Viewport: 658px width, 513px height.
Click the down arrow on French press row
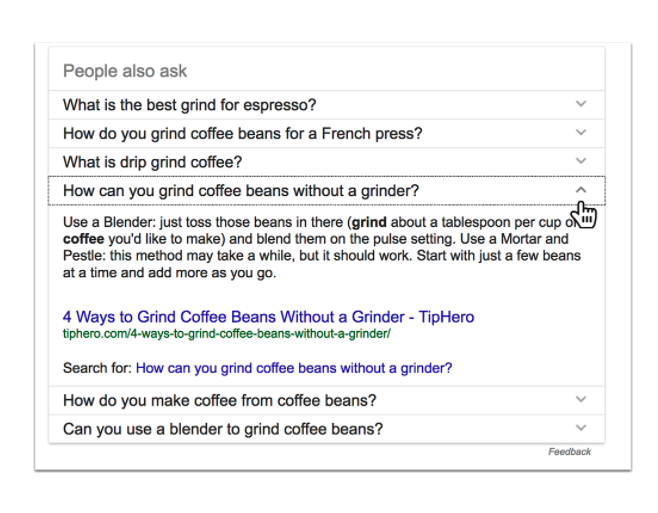581,133
